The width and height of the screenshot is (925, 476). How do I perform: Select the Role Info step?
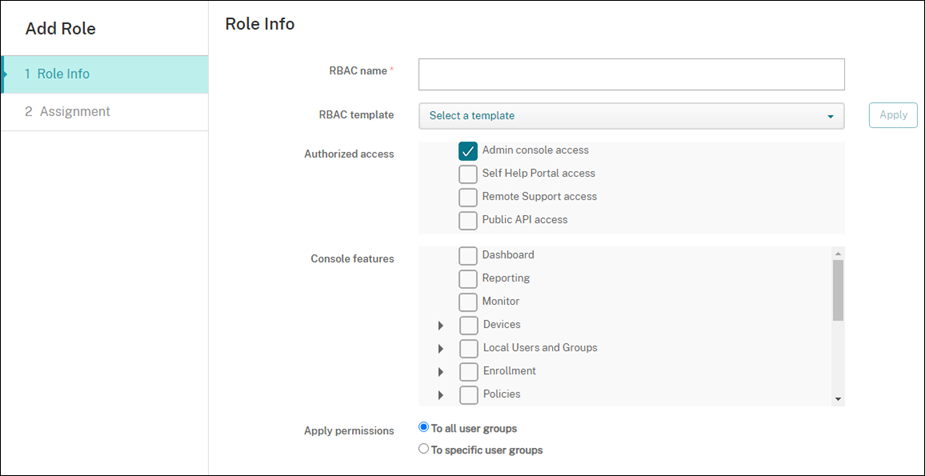[63, 74]
